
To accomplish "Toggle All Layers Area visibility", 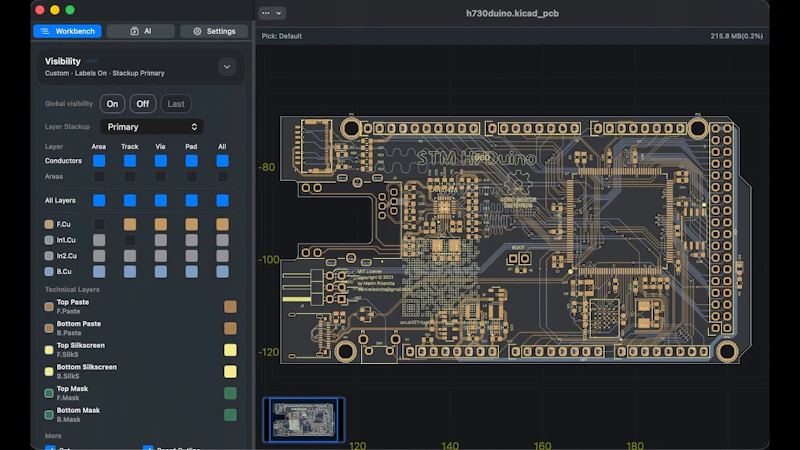I will (99, 201).
